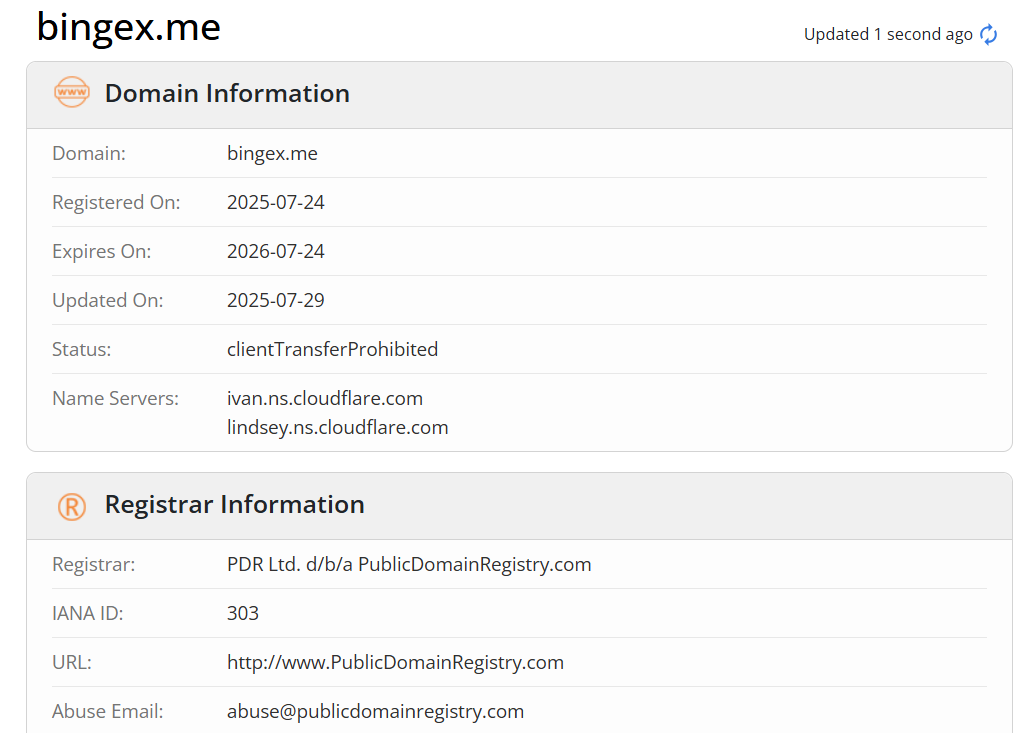
Task: Click name server lindsey.ns.cloudflare.com
Action: pos(338,427)
